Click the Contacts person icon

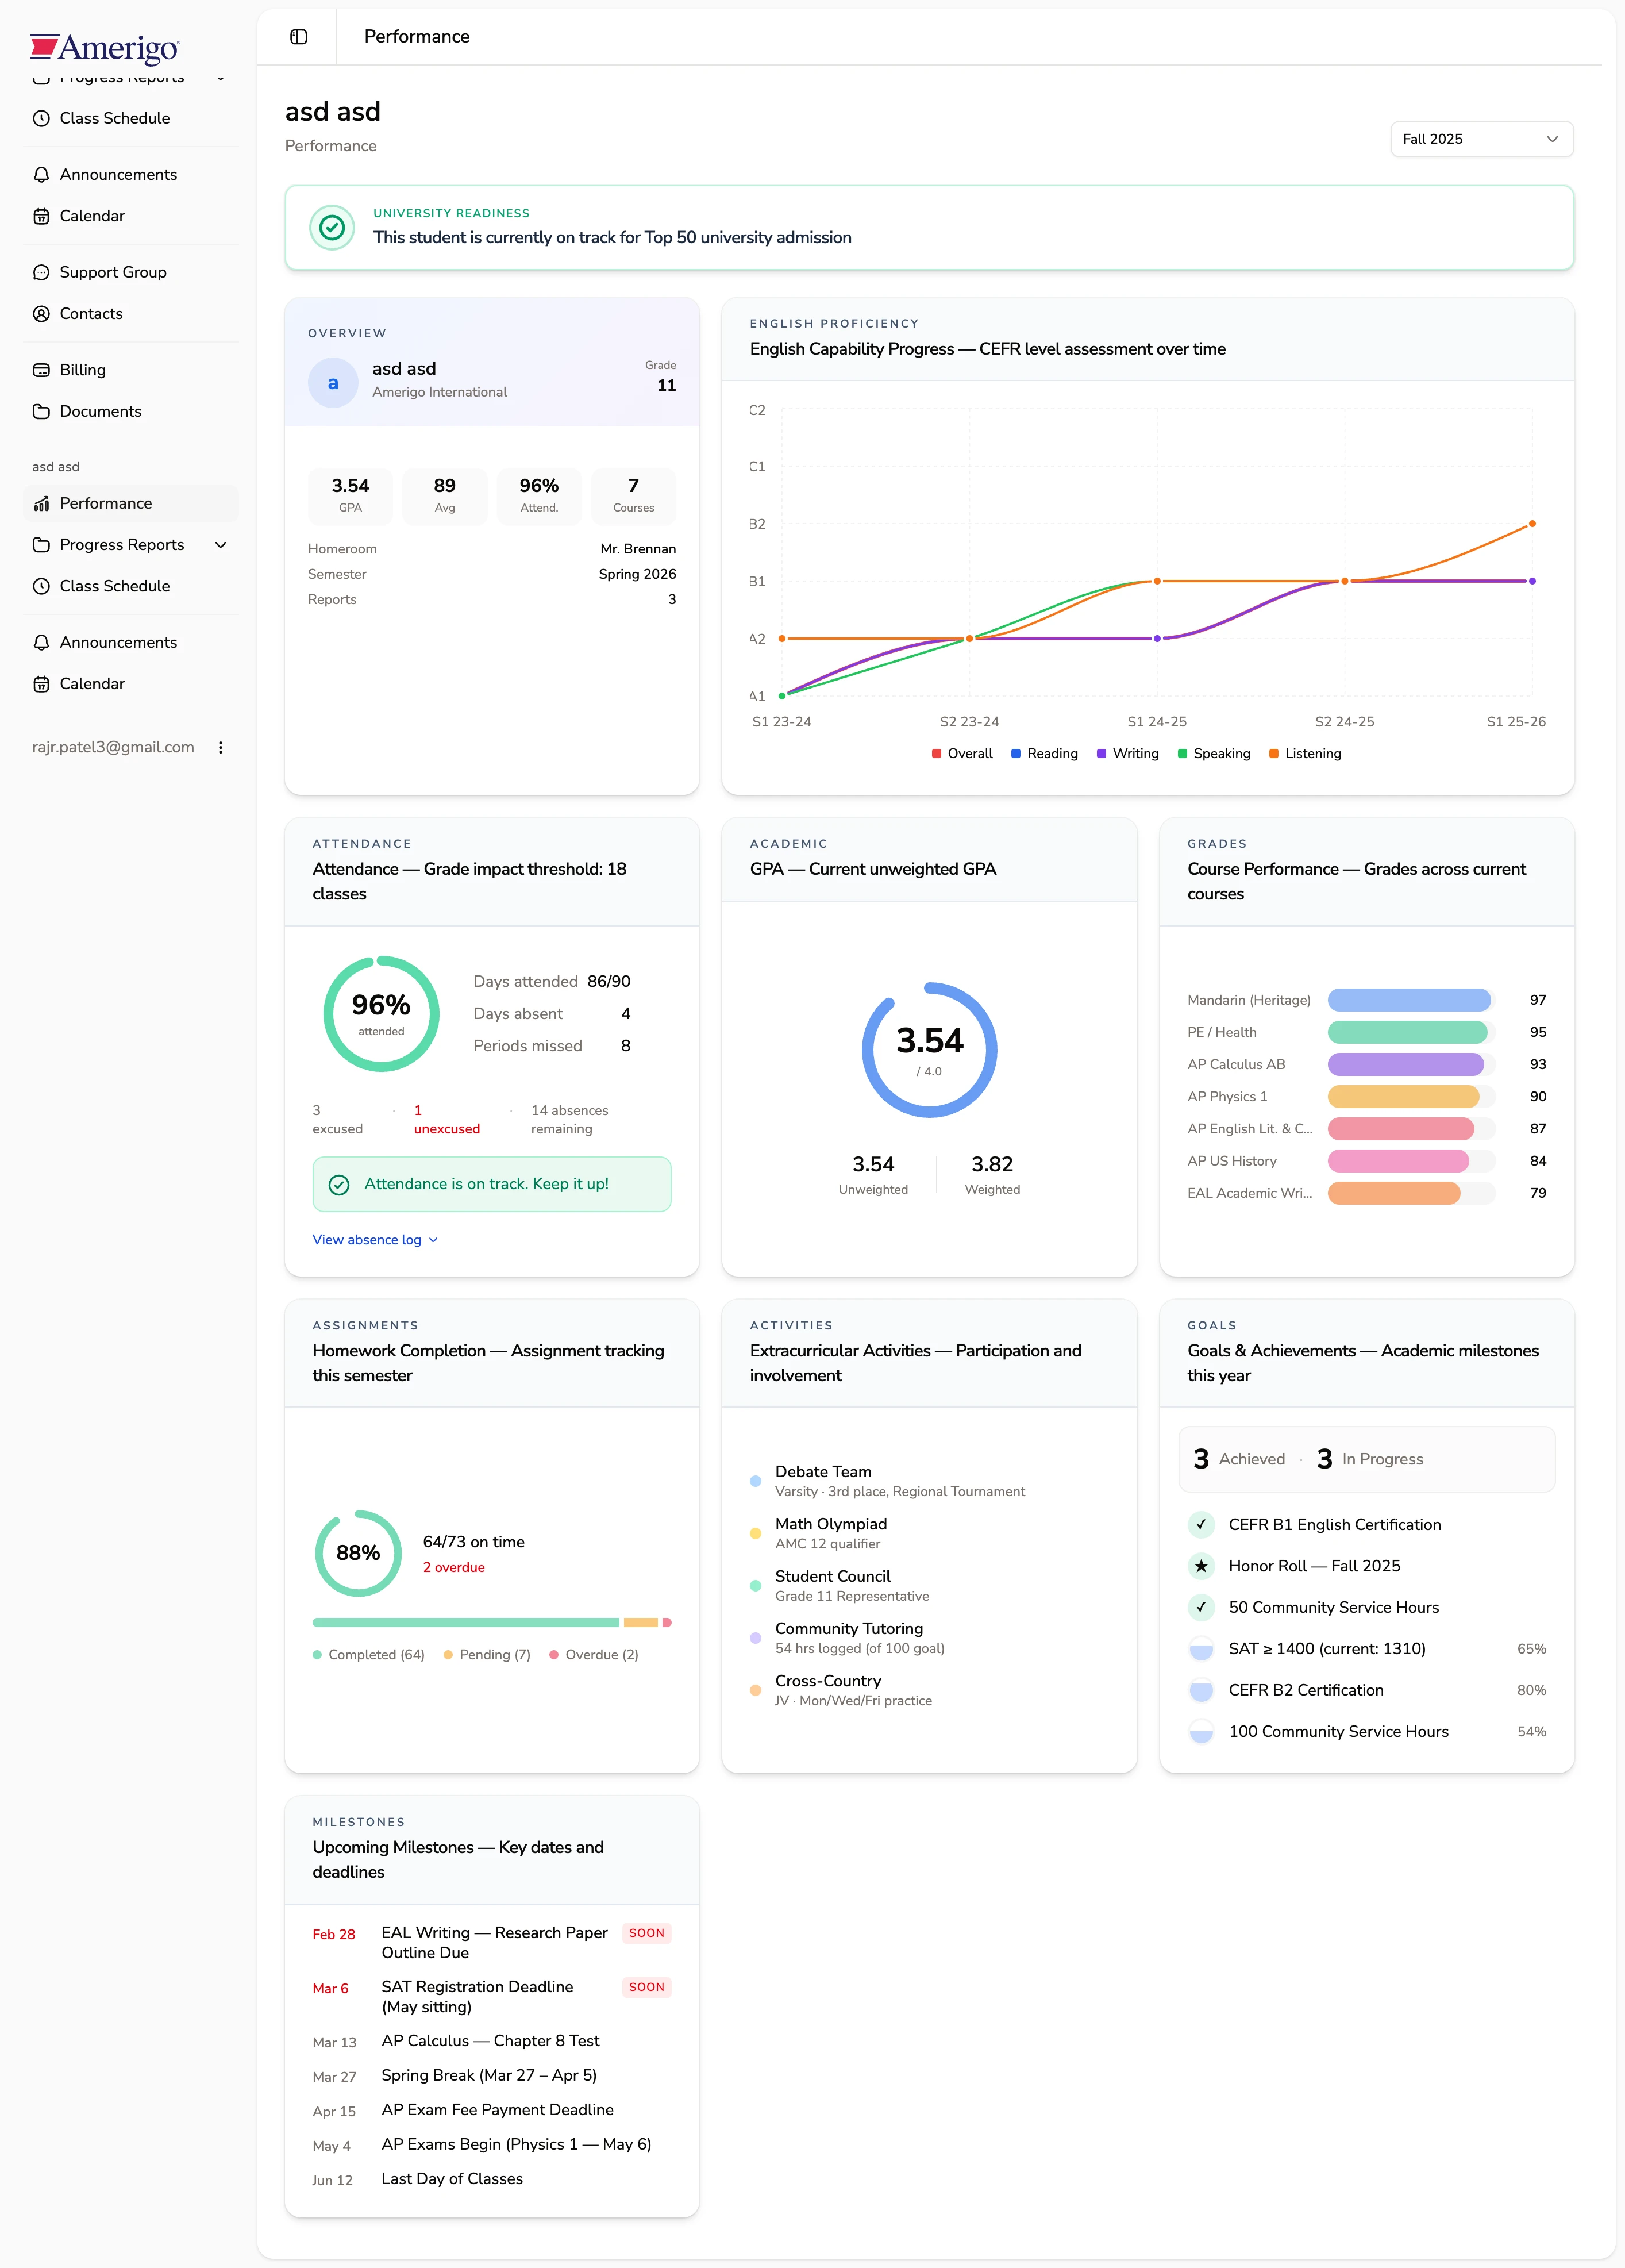click(41, 314)
